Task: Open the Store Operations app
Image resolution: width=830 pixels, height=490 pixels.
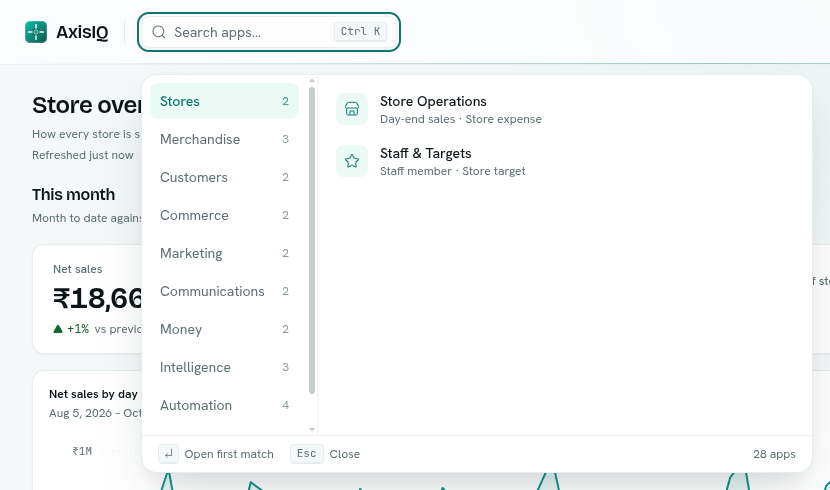Action: 565,109
